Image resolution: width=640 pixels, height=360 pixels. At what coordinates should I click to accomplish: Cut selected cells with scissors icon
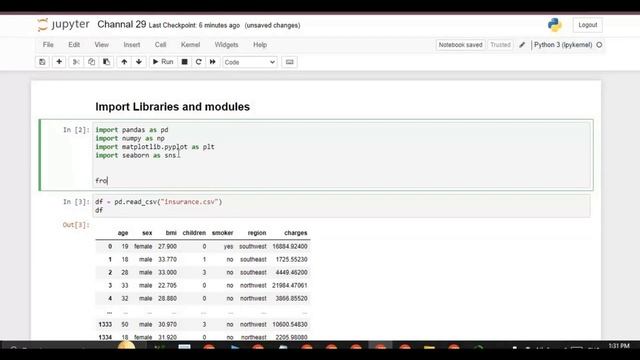76,62
